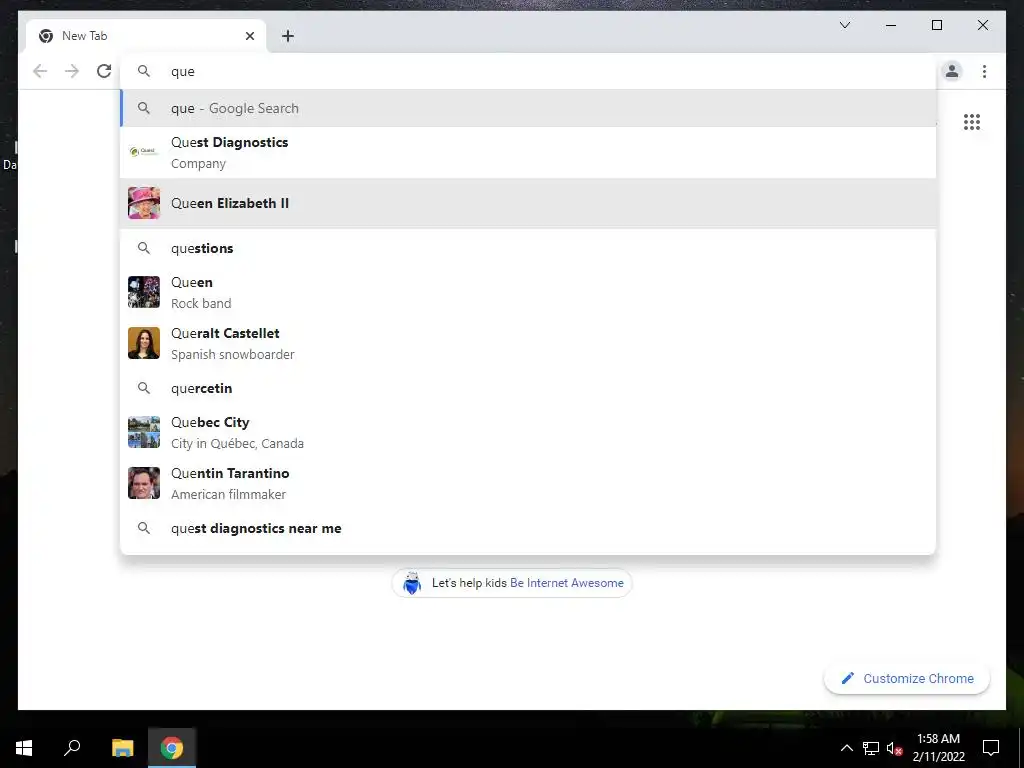Select the Quentin Tarantino suggestion
The image size is (1024, 768).
[528, 483]
